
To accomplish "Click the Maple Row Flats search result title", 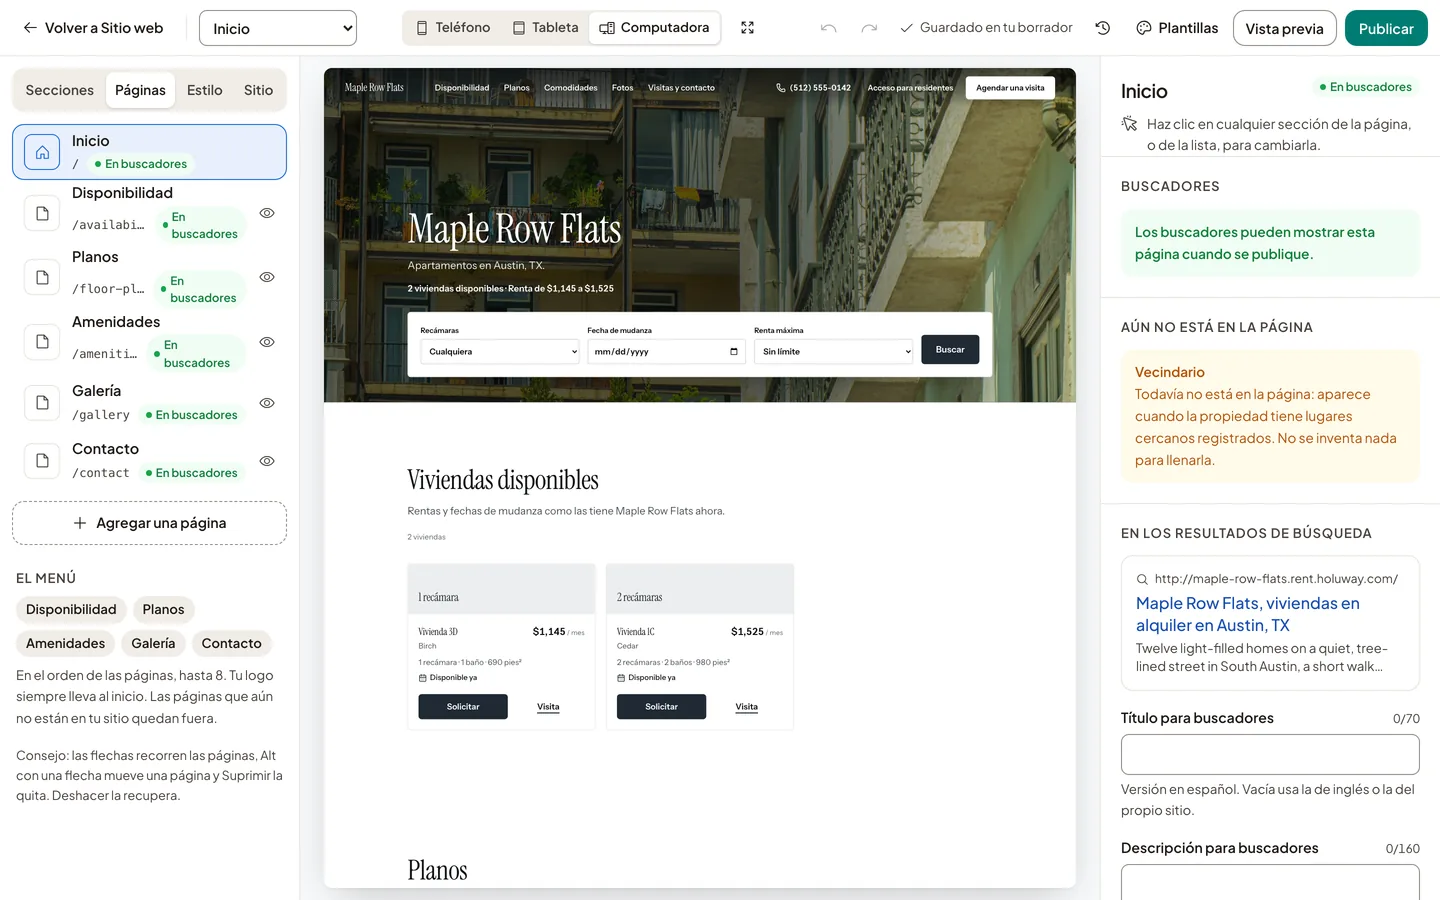I will pos(1247,614).
